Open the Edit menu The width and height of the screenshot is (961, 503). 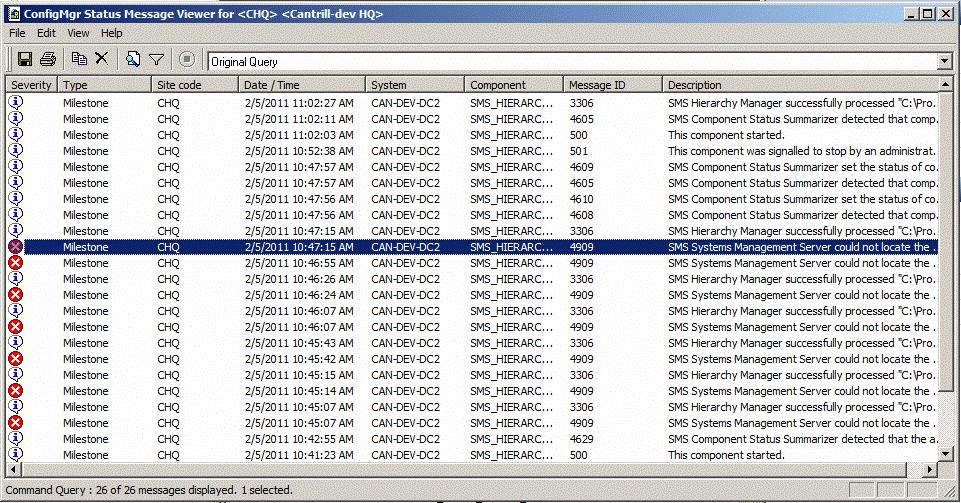click(x=46, y=33)
